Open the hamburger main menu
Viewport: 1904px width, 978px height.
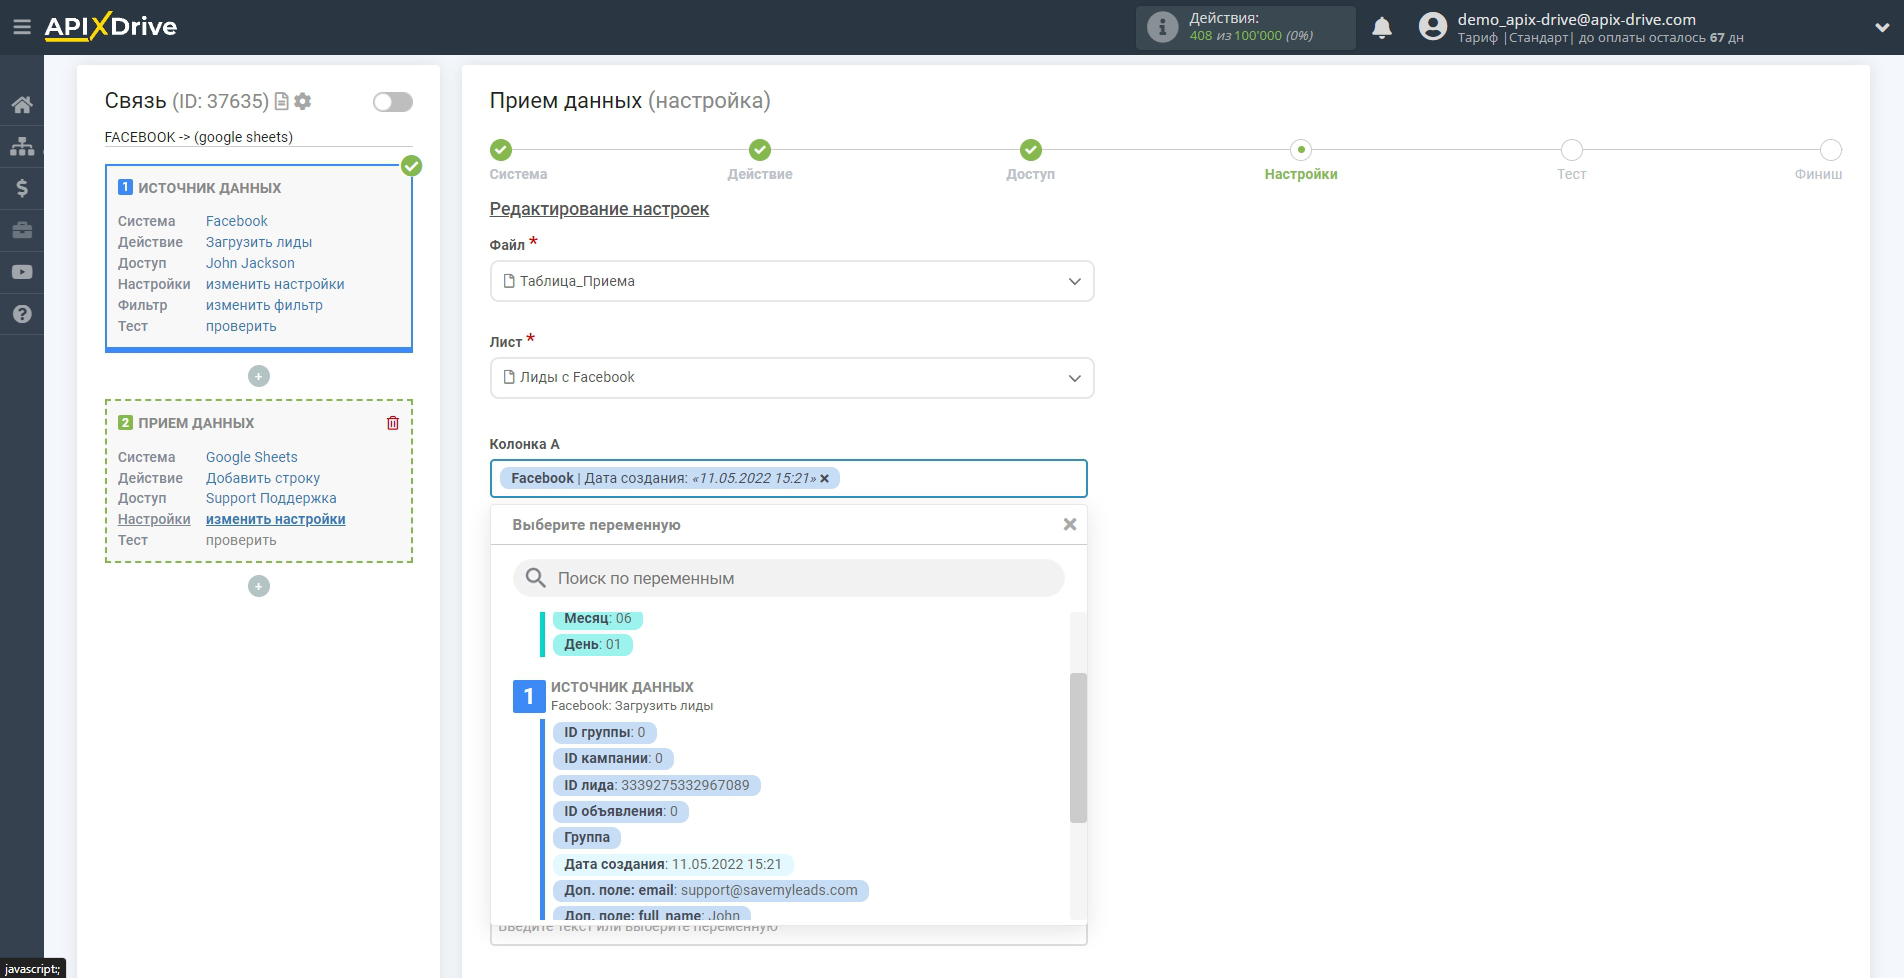pyautogui.click(x=21, y=27)
